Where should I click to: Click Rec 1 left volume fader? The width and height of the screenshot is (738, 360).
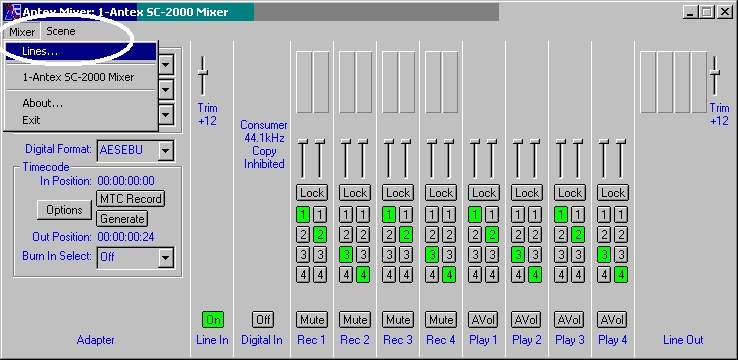click(x=304, y=159)
